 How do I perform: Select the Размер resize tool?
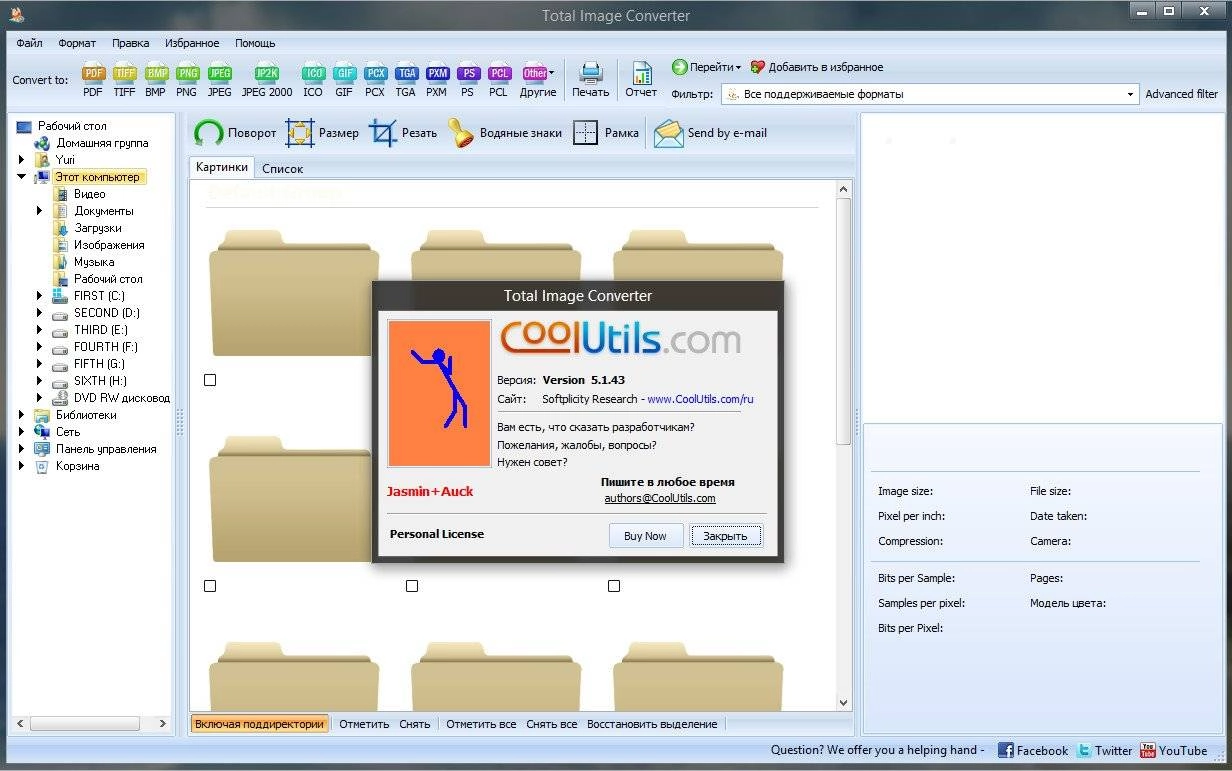[x=322, y=133]
